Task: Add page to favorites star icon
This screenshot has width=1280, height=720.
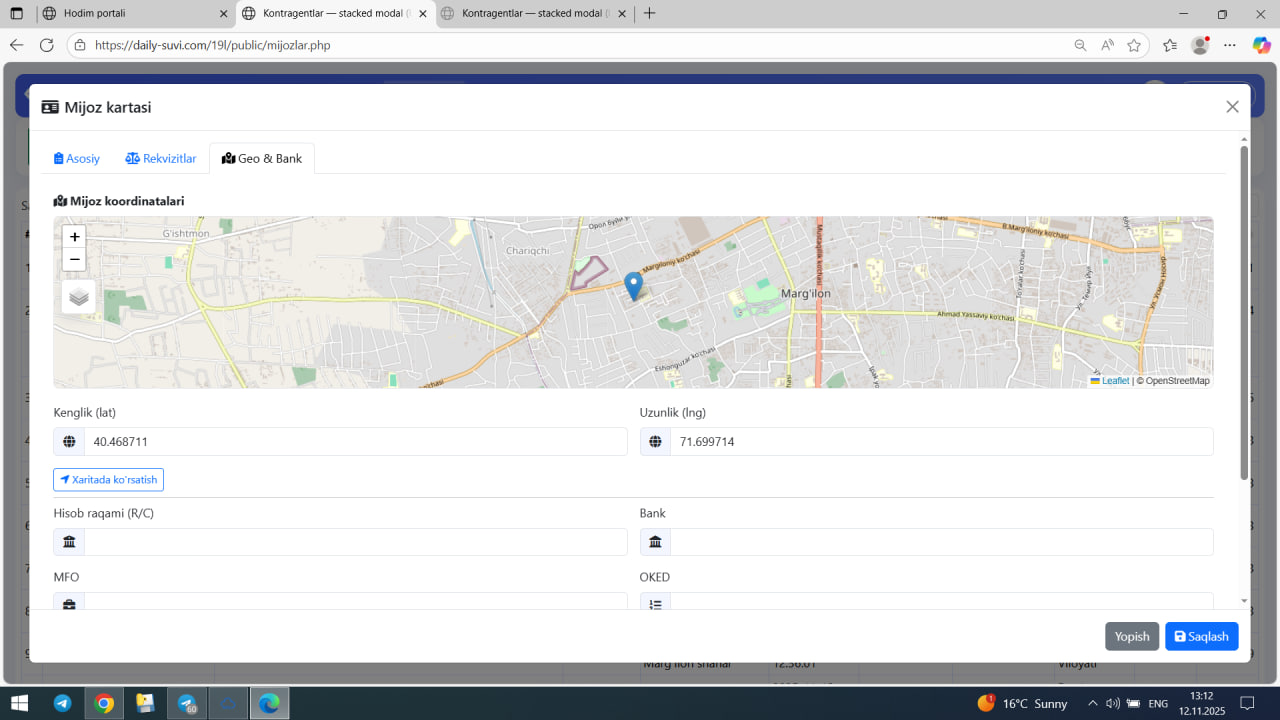Action: [1134, 45]
